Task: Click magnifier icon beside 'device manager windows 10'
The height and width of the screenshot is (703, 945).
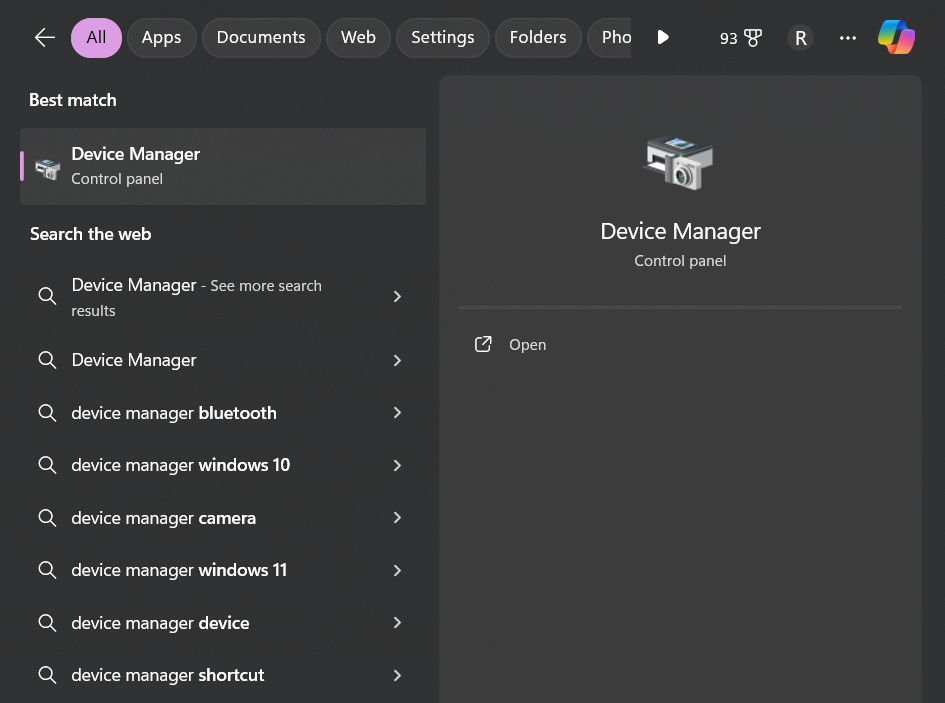Action: click(x=47, y=465)
